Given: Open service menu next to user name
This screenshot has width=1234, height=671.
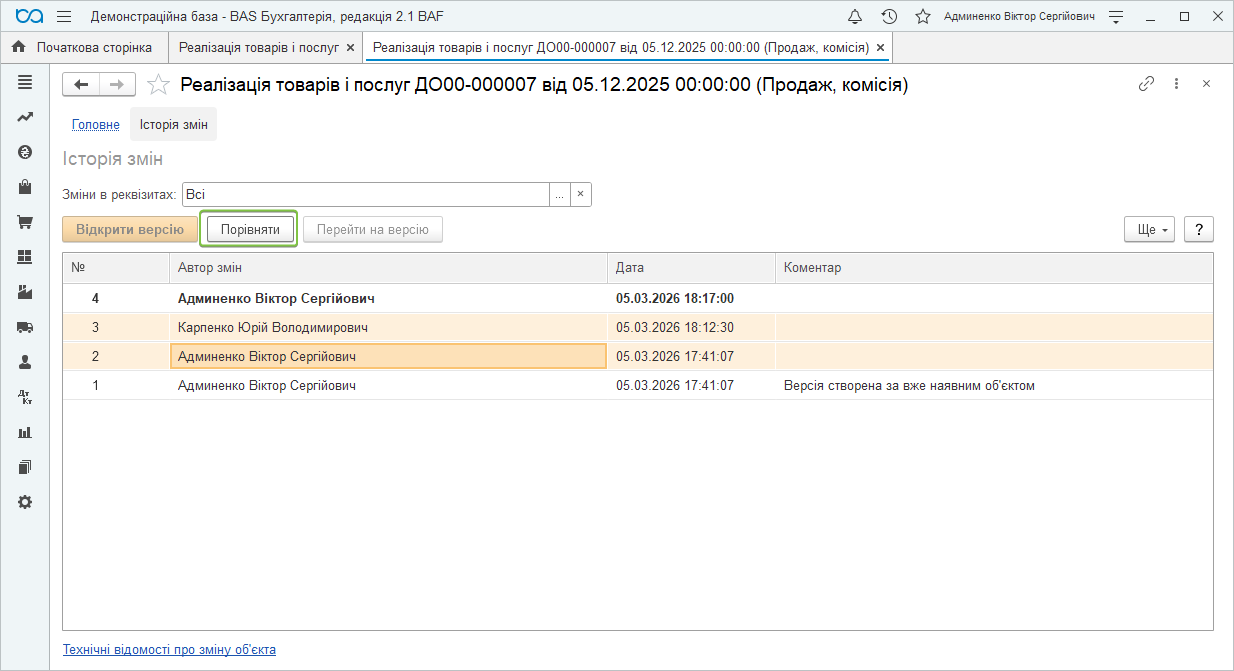Looking at the screenshot, I should pyautogui.click(x=1116, y=16).
